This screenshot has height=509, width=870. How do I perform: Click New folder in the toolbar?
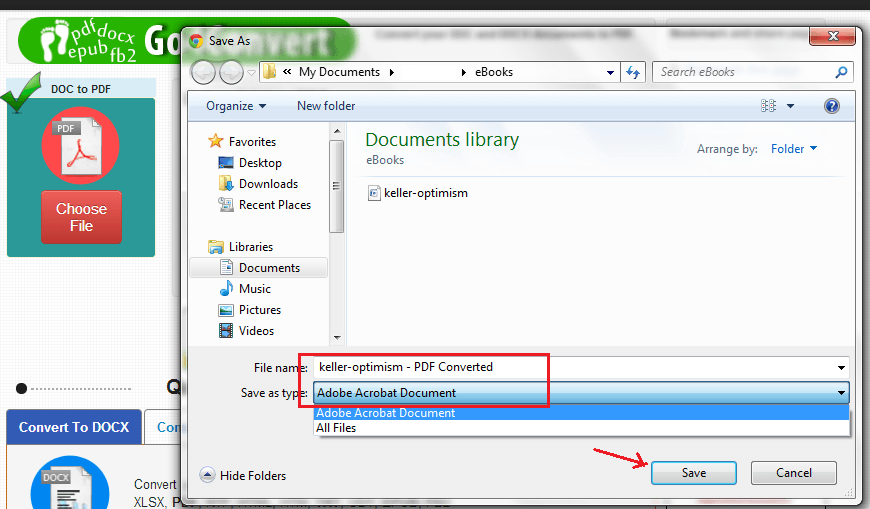coord(326,106)
